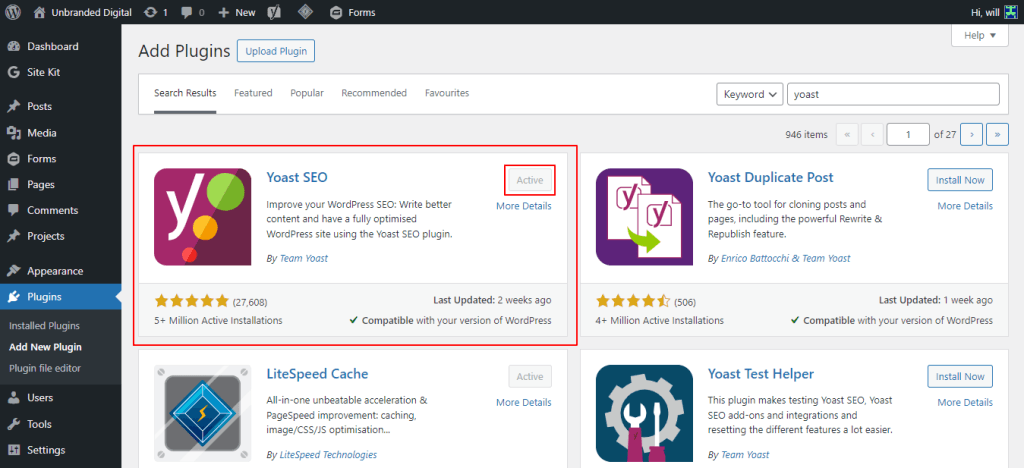The image size is (1024, 468).
Task: Click the Projects pin icon in sidebar
Action: [14, 236]
